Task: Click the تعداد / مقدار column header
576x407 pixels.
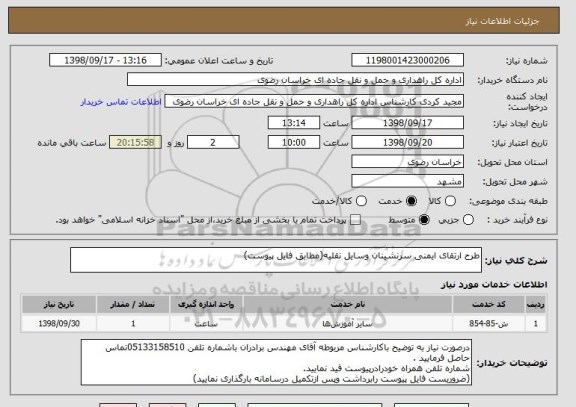Action: pyautogui.click(x=133, y=304)
